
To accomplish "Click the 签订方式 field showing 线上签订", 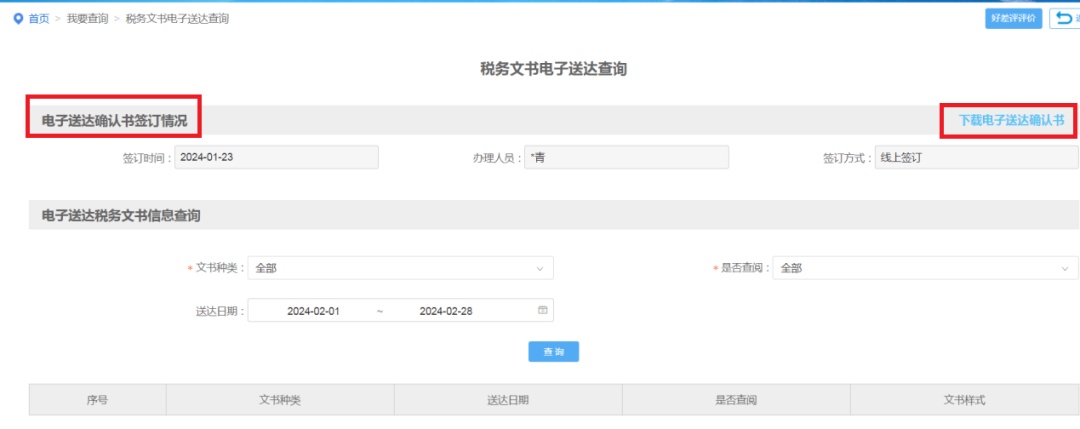I will click(975, 157).
